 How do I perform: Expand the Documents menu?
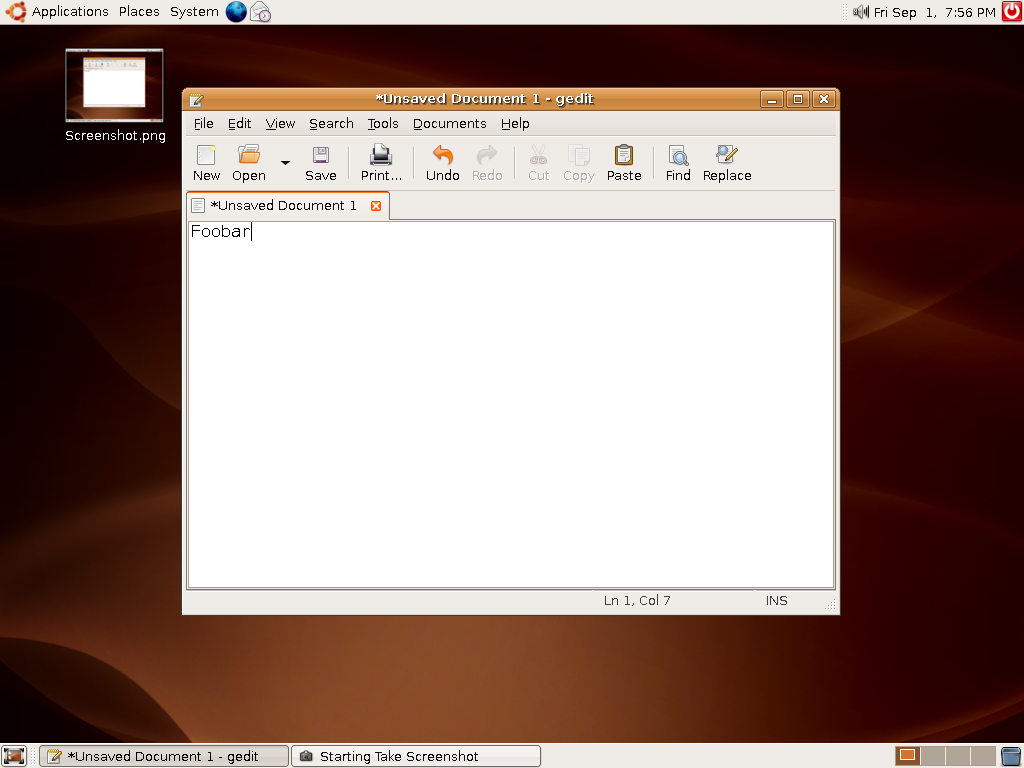pos(449,124)
